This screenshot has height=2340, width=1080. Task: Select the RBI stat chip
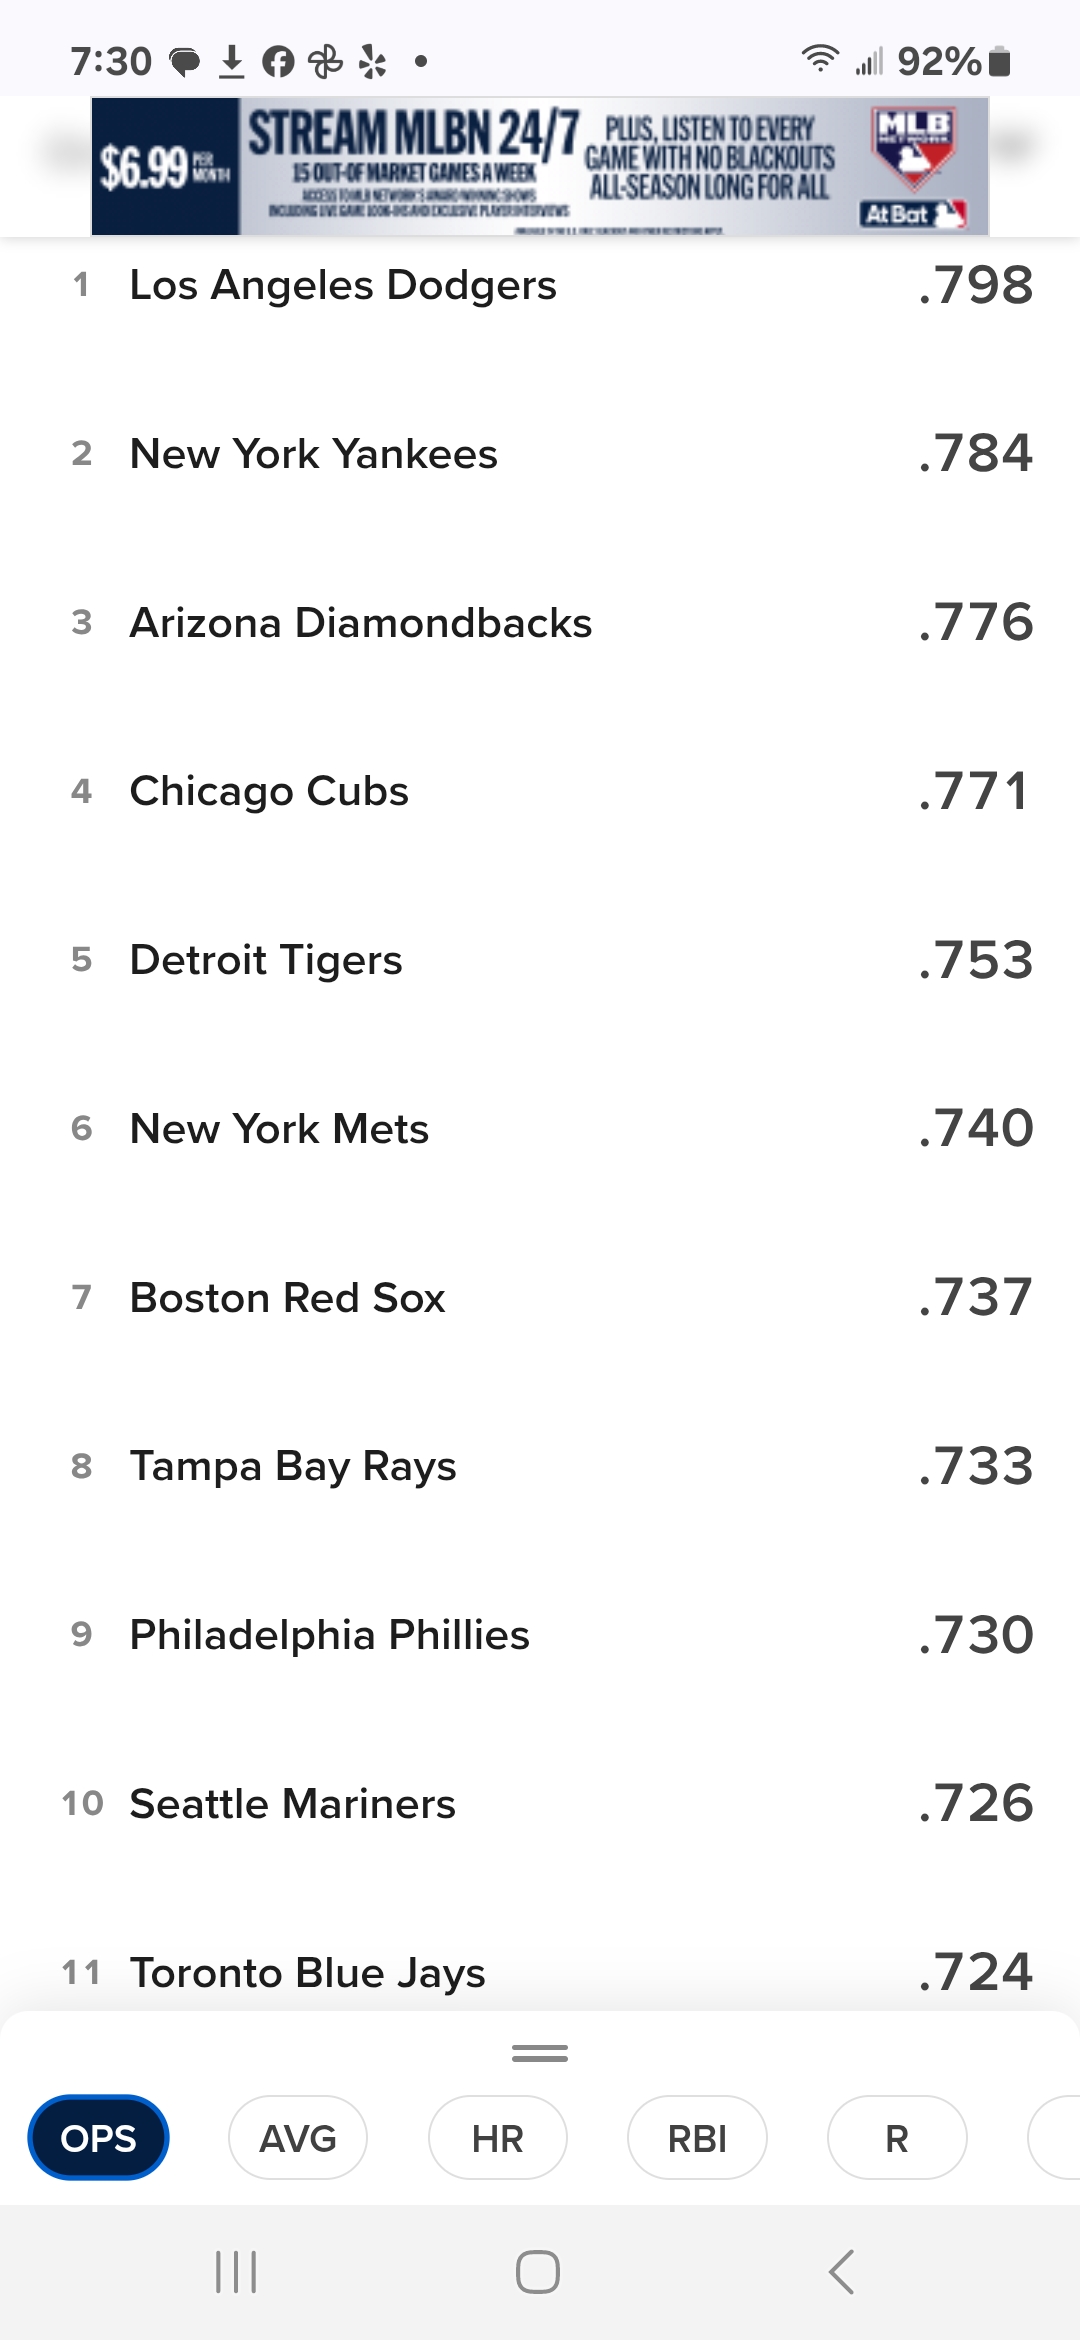(x=697, y=2138)
